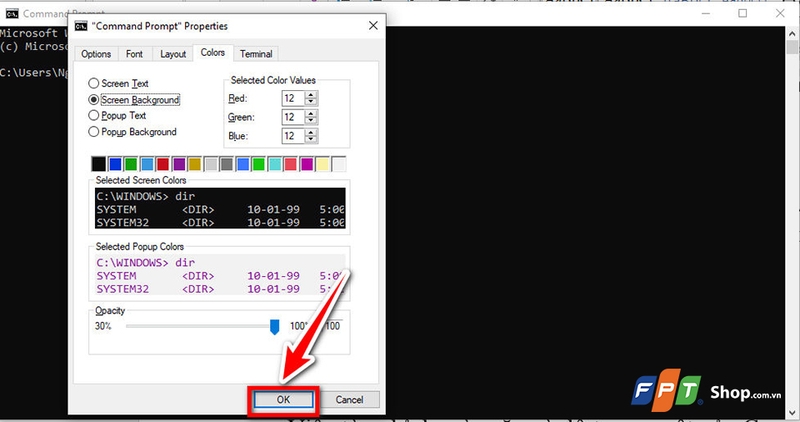Close the Command Prompt Properties dialog
This screenshot has height=422, width=800.
[373, 26]
